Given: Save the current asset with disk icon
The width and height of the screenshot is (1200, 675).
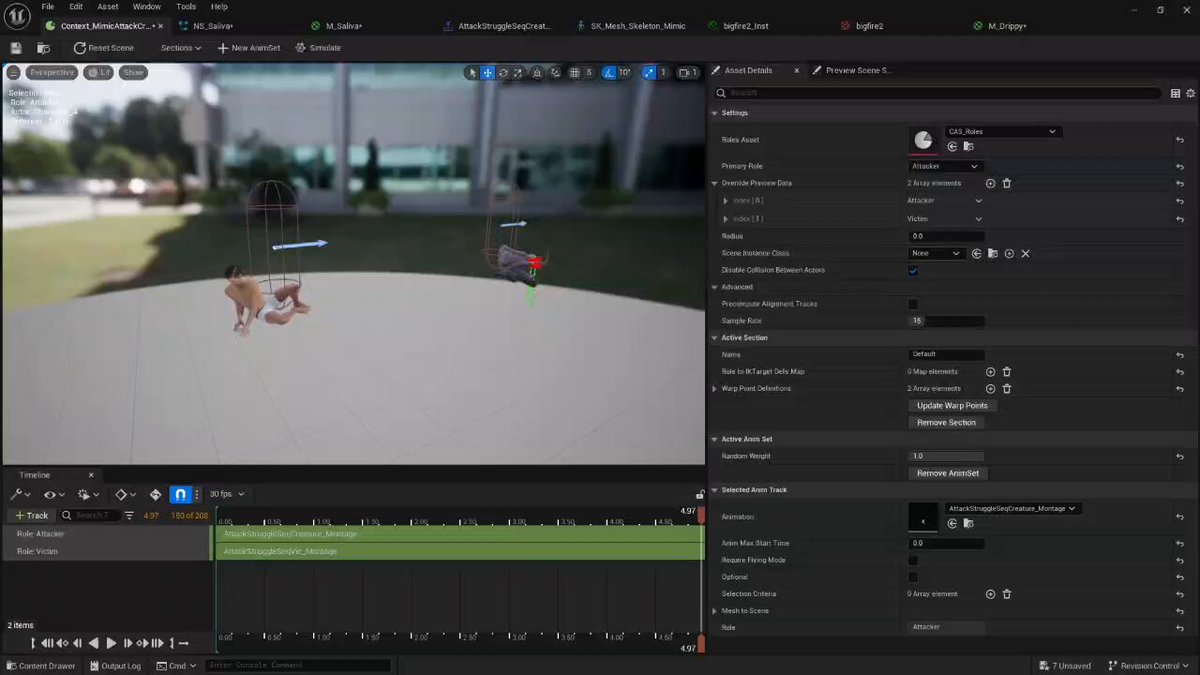Looking at the screenshot, I should coord(16,48).
